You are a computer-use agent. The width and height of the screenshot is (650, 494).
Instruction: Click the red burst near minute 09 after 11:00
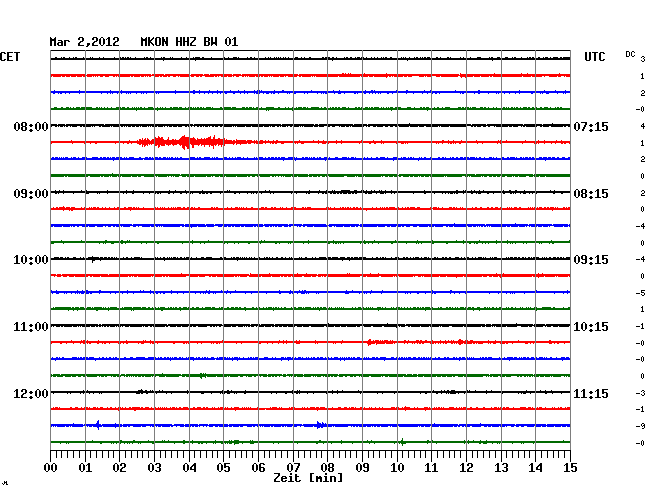[x=381, y=342]
